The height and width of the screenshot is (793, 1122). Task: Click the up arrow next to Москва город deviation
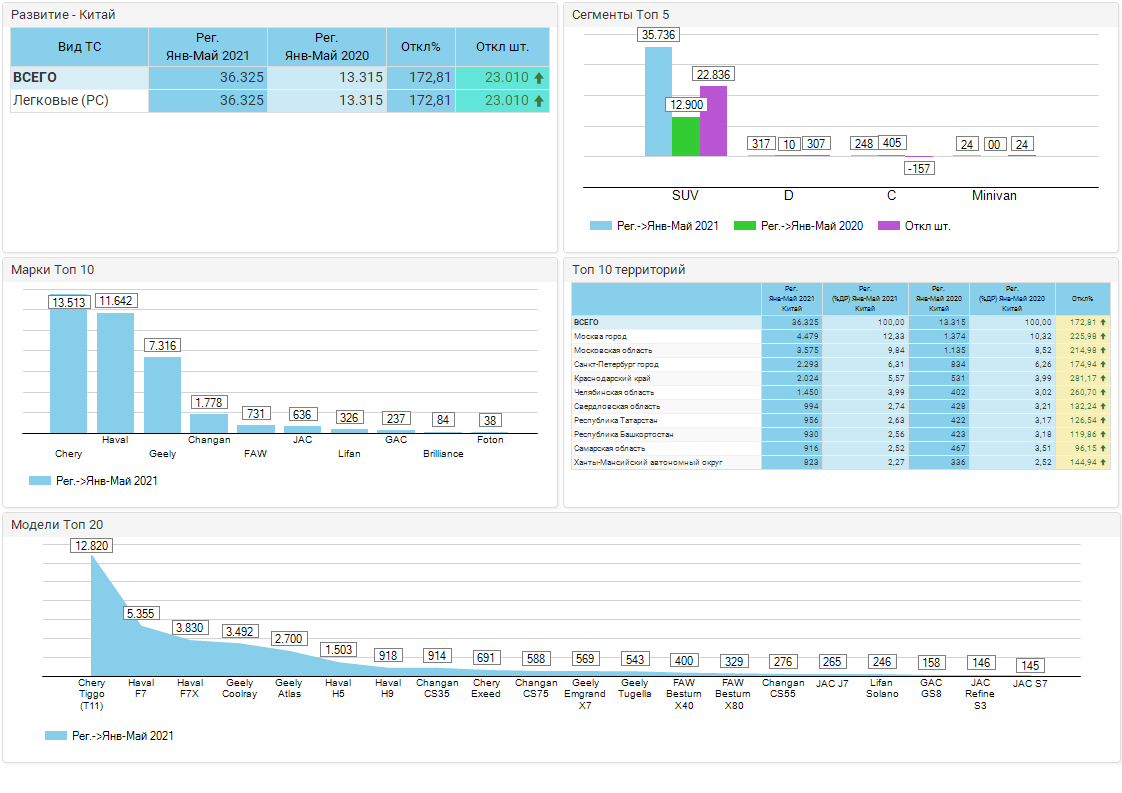[1103, 337]
